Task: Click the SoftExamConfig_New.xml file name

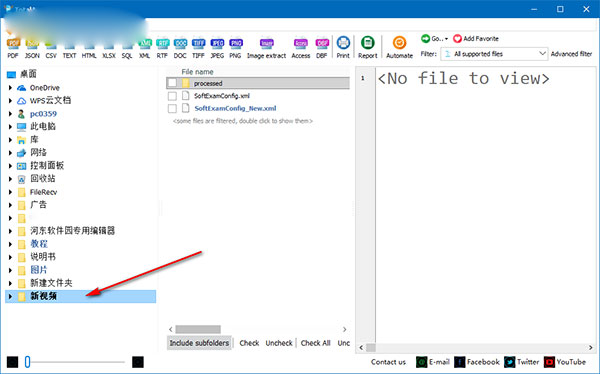Action: (x=235, y=108)
